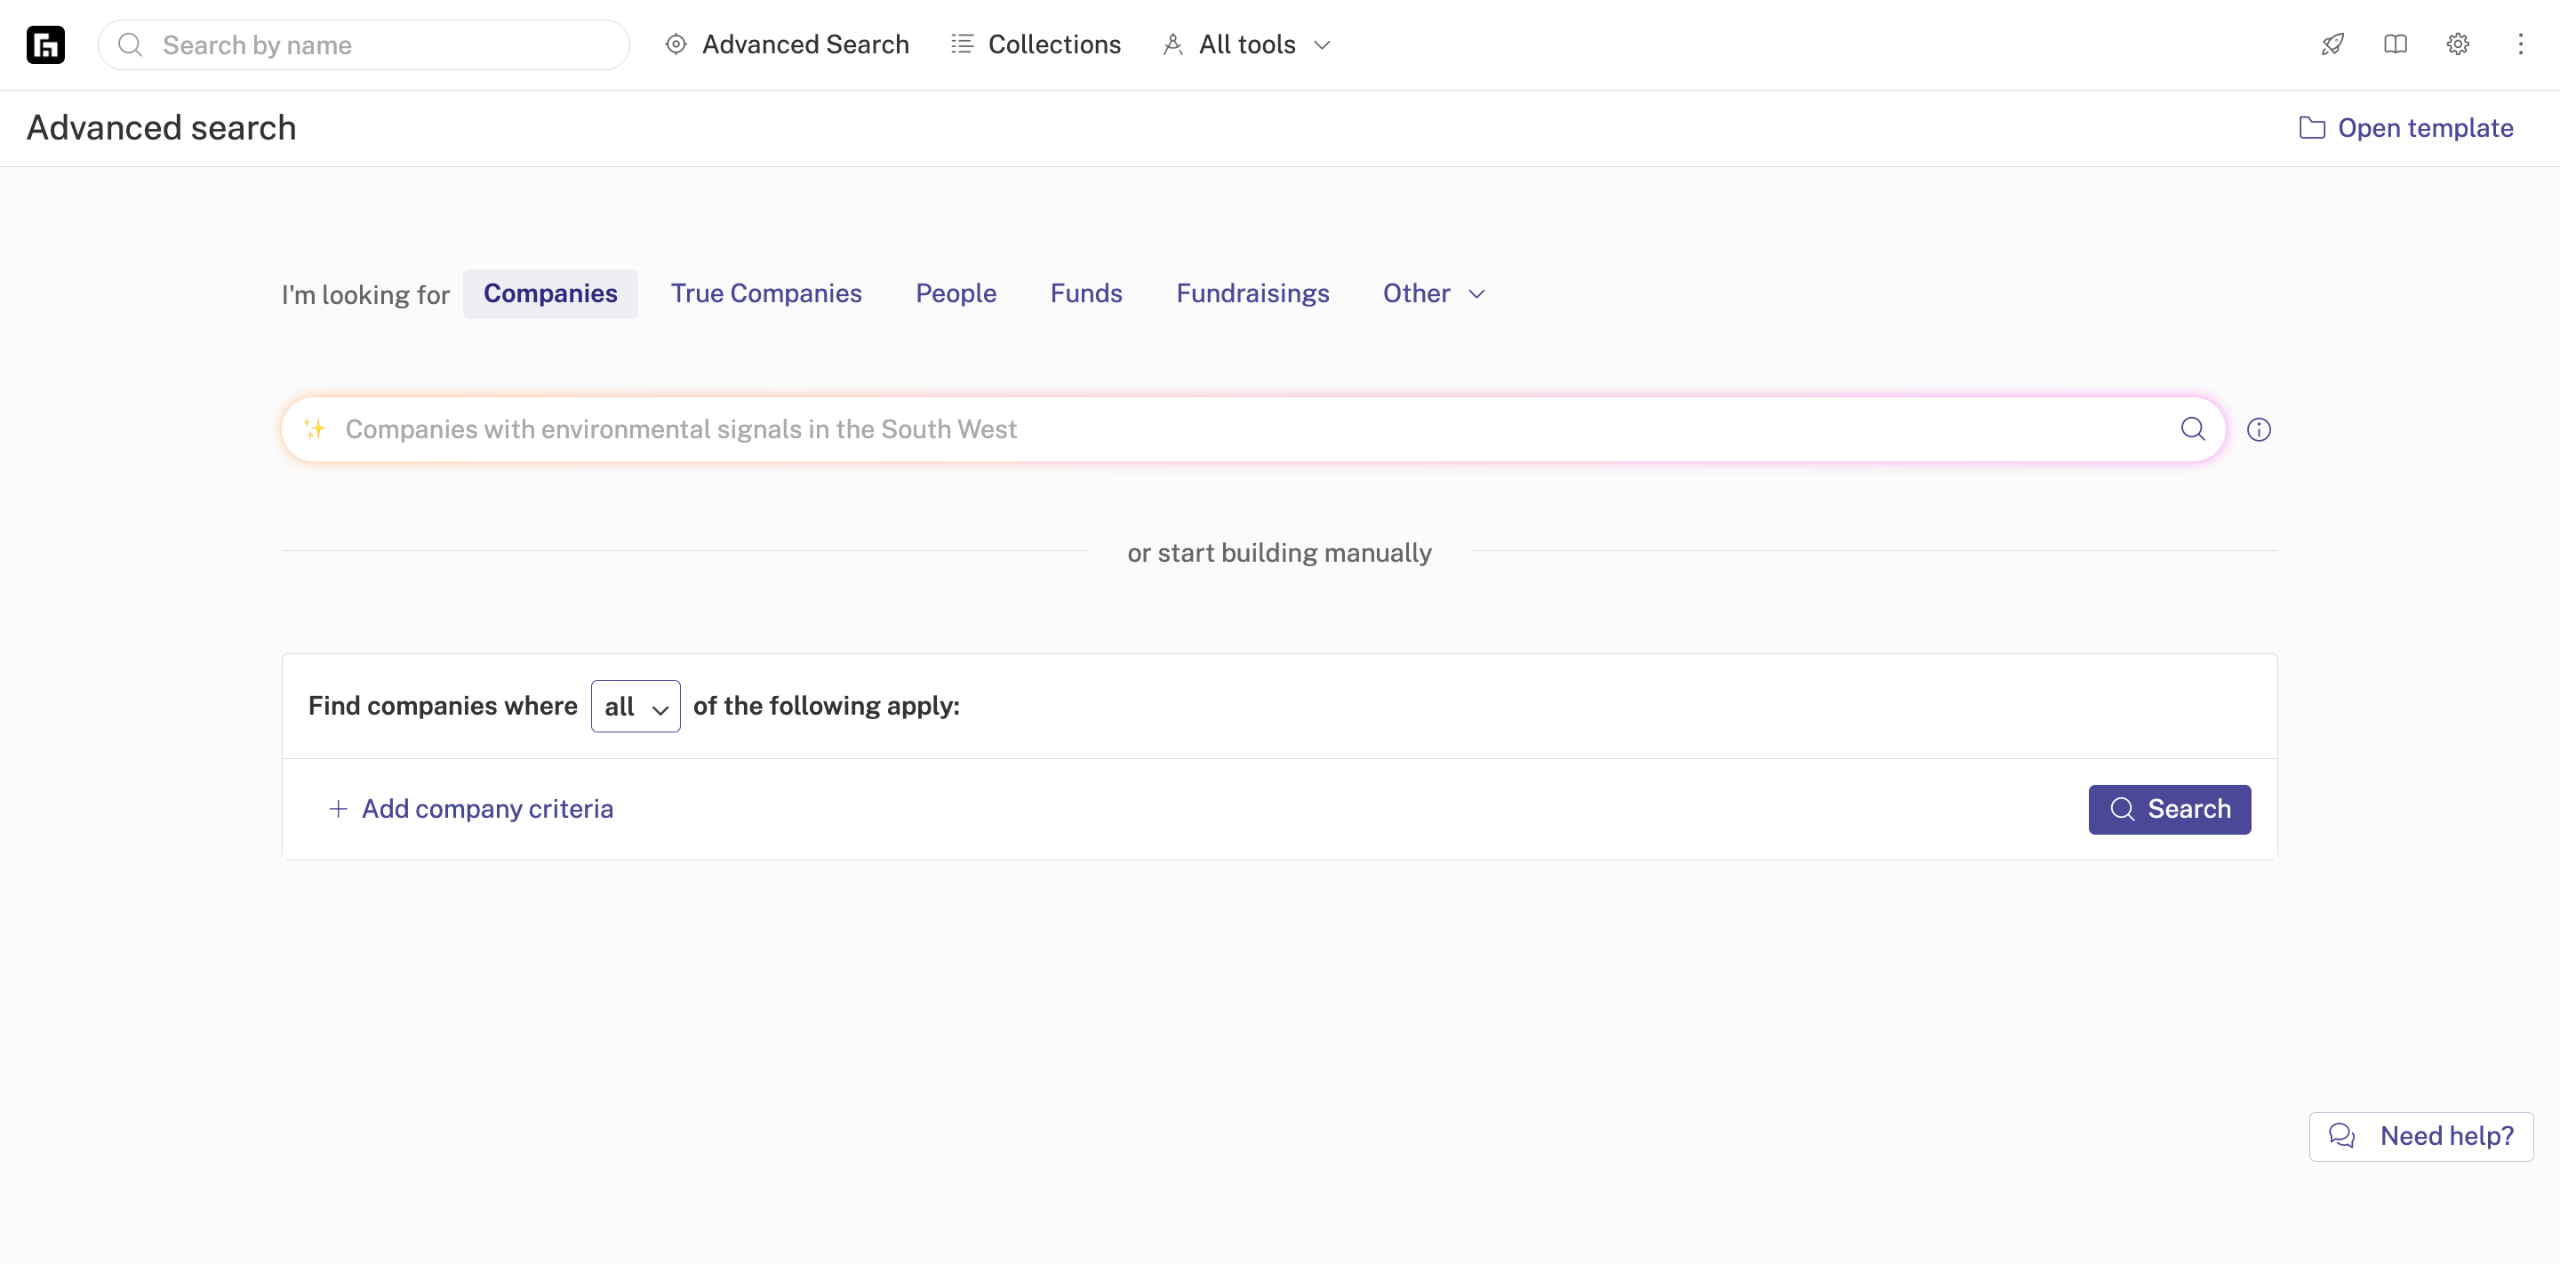Click the magnifier icon in AI search bar
Viewport: 2560px width, 1264px height.
tap(2193, 429)
